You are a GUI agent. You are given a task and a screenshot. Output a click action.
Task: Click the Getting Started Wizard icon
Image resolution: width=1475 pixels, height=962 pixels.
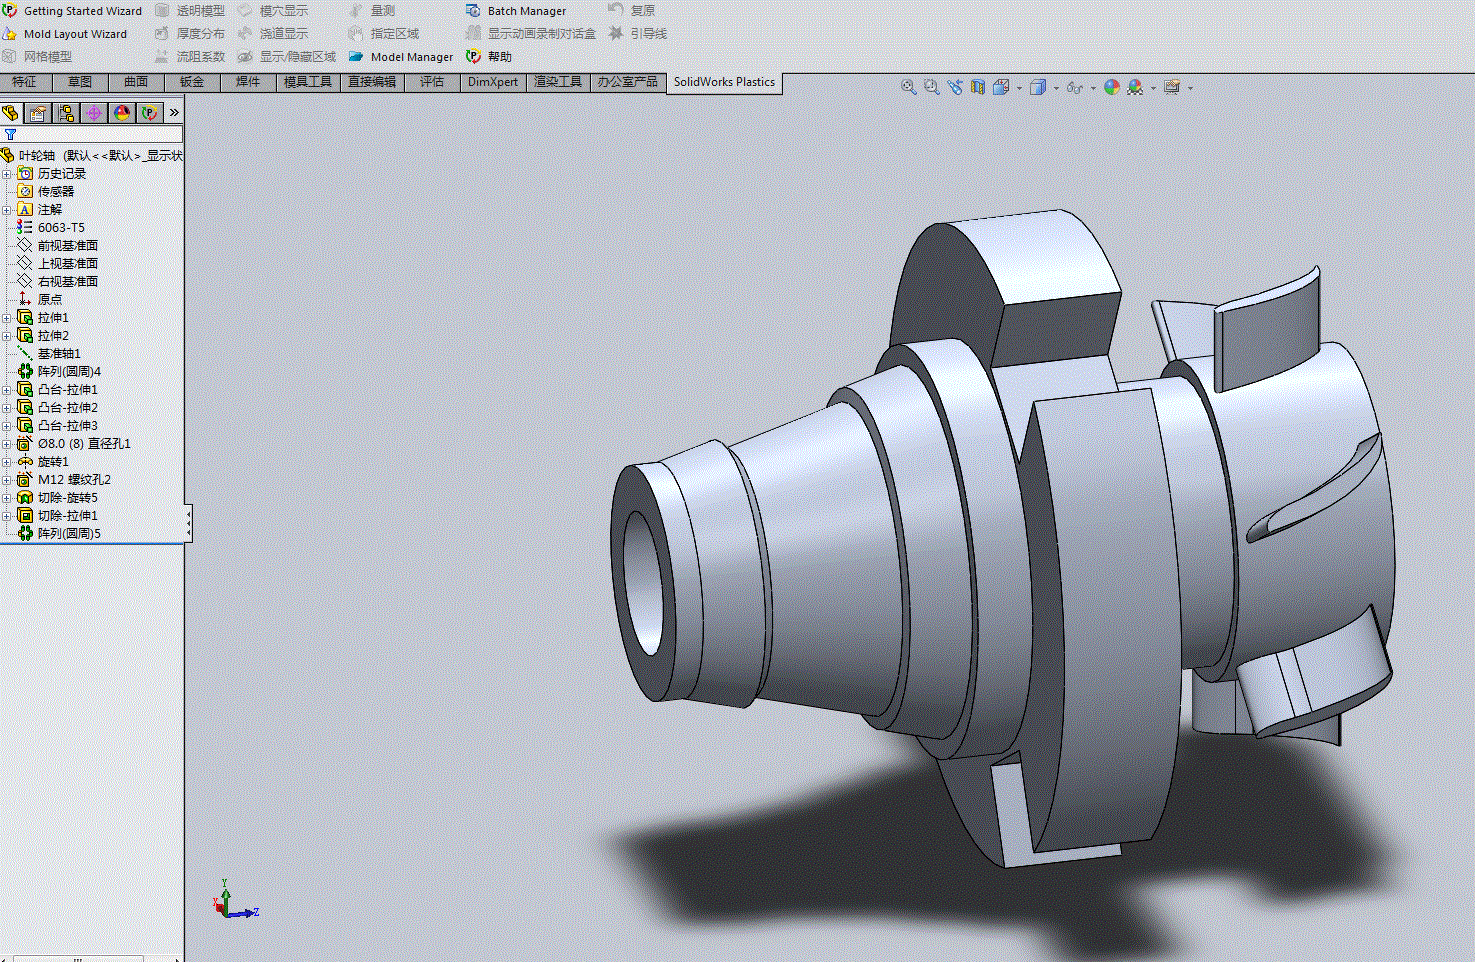[10, 10]
